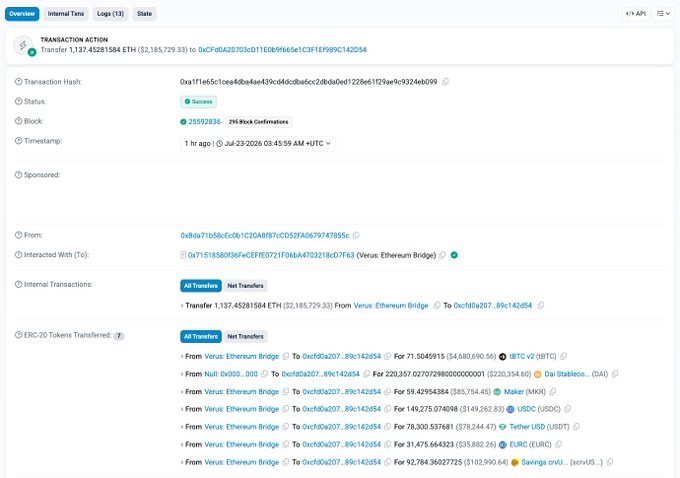
Task: Select All Transfers under ERC-20 Tokens
Action: (x=201, y=337)
